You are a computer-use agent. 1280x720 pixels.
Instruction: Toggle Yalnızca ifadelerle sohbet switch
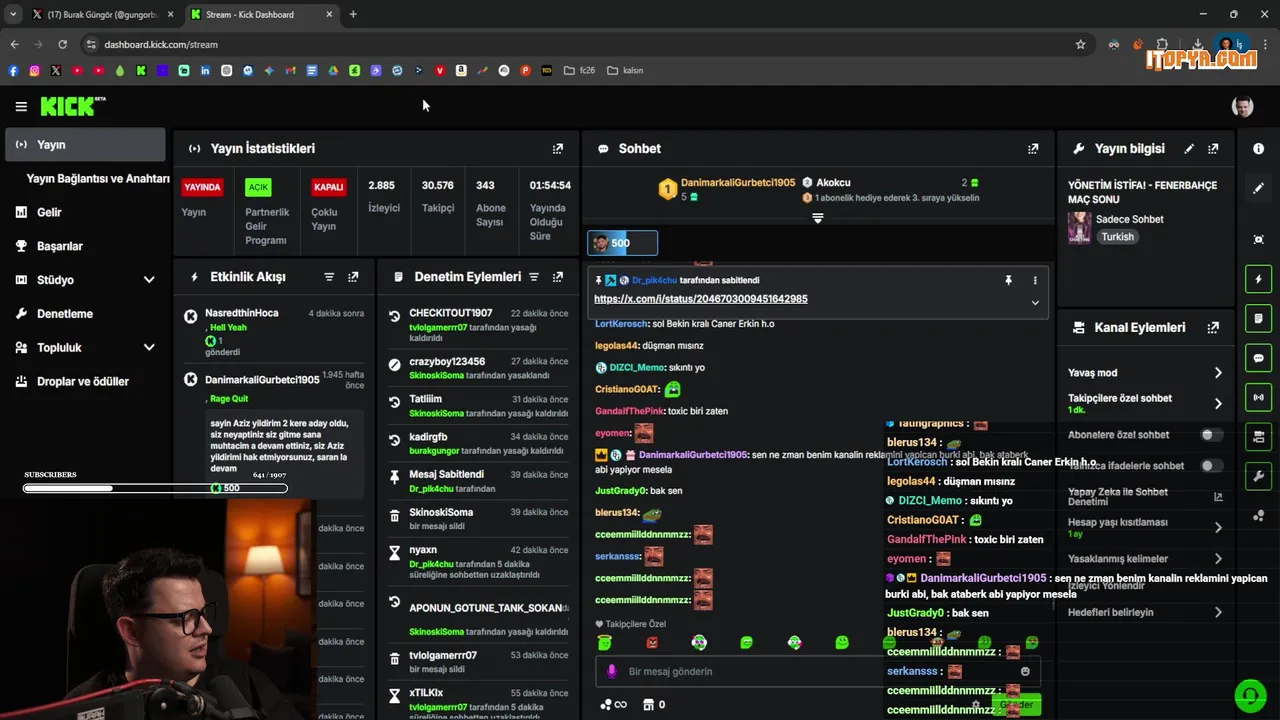point(1211,466)
